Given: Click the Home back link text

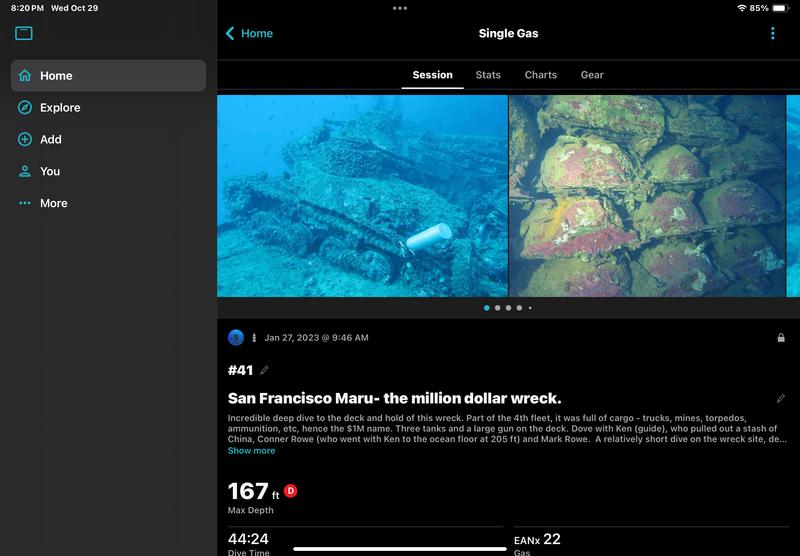Looking at the screenshot, I should tap(257, 33).
